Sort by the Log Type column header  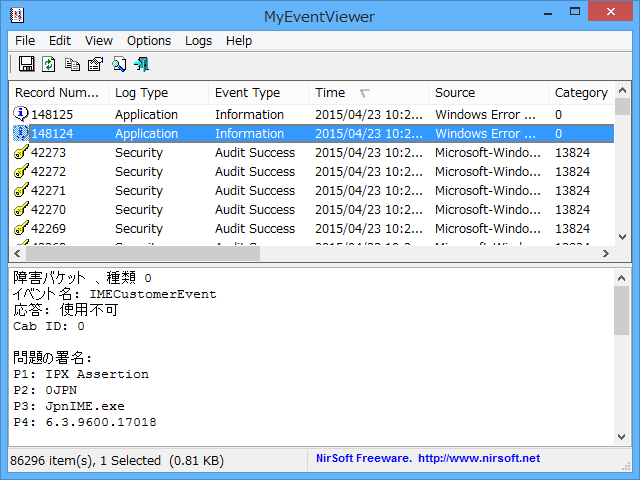(x=158, y=93)
